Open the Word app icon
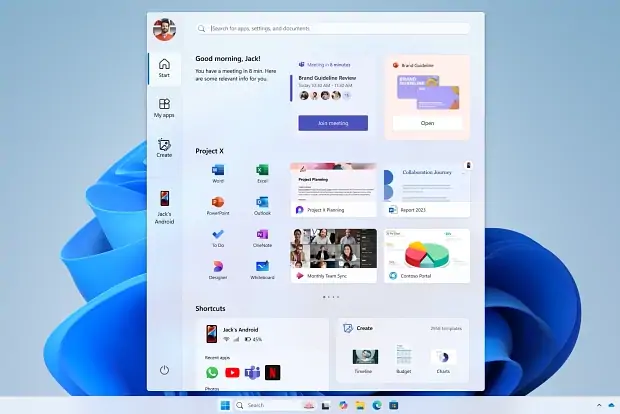Image resolution: width=620 pixels, height=414 pixels. pyautogui.click(x=217, y=171)
